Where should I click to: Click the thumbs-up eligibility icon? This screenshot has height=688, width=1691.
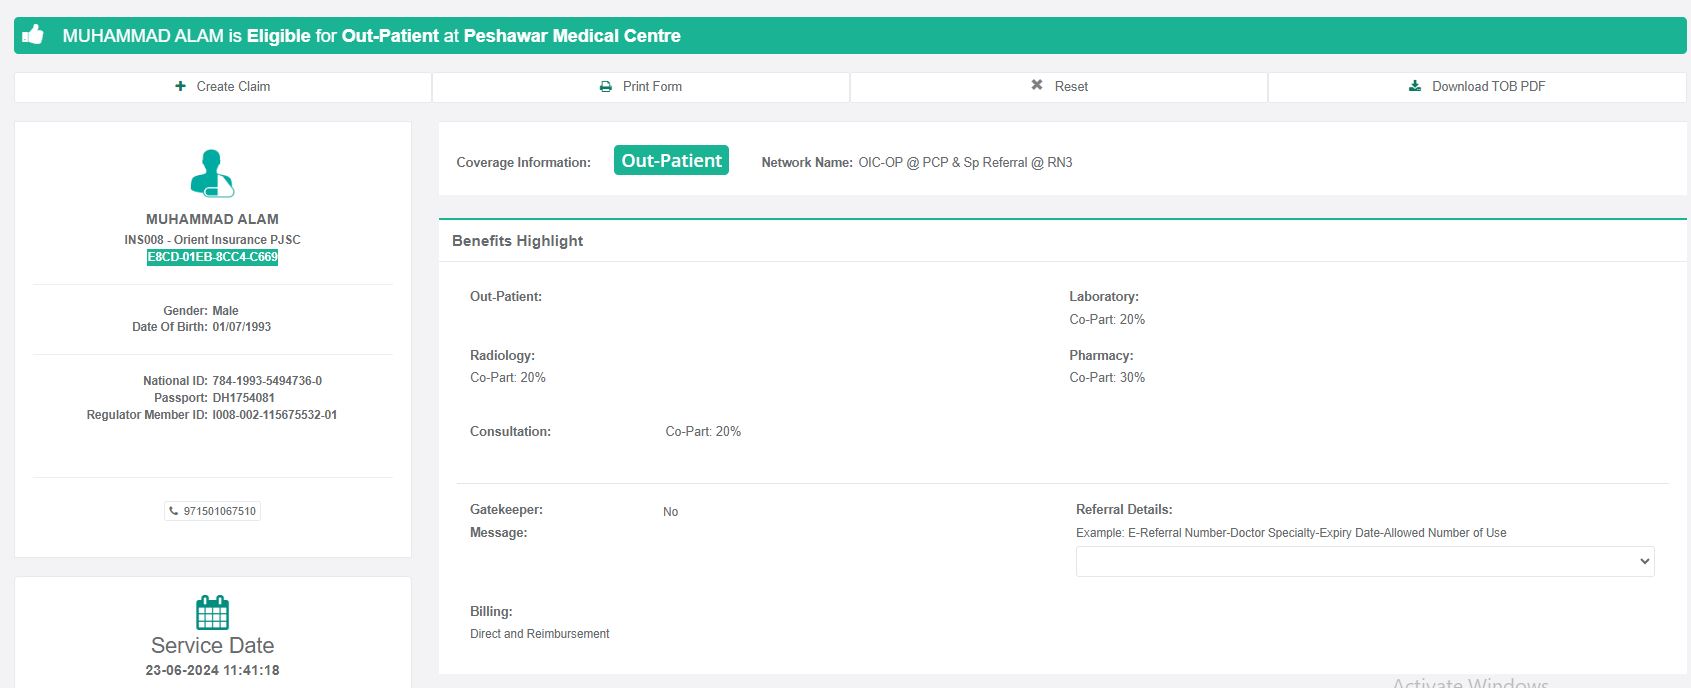tap(33, 35)
